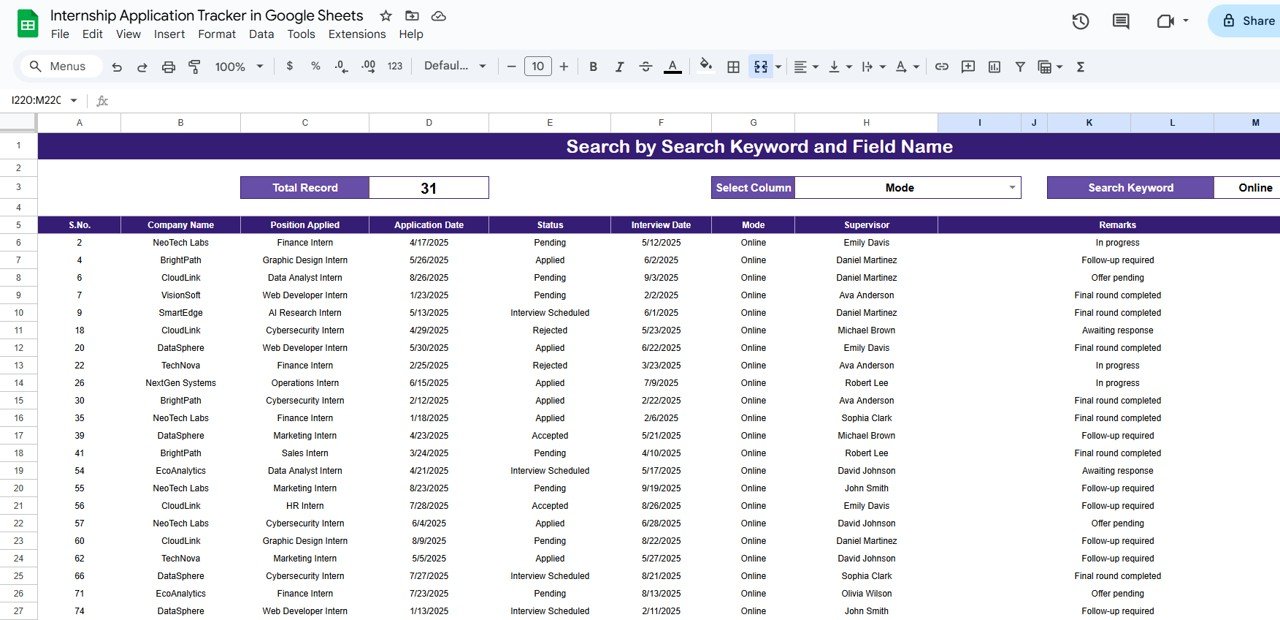Open the borders tool
The width and height of the screenshot is (1280, 620).
[733, 67]
